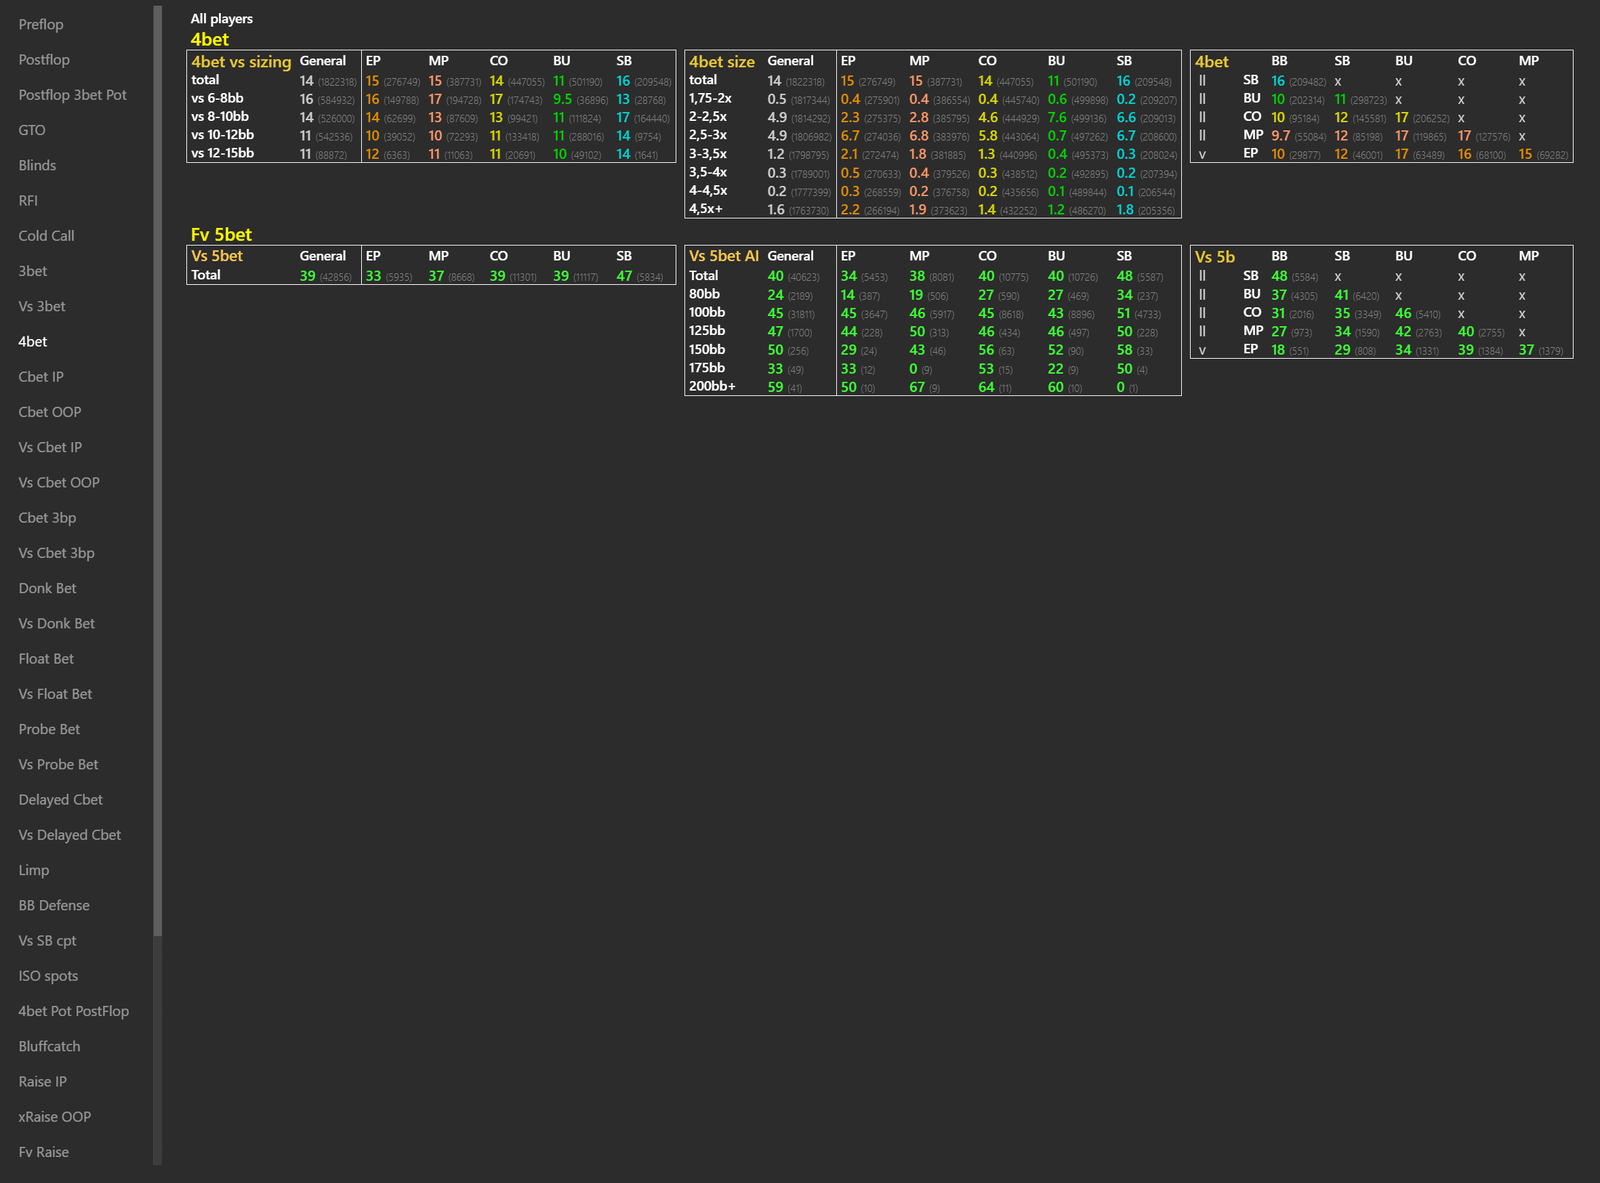Click 'vs 8-10bb' row label

point(220,116)
